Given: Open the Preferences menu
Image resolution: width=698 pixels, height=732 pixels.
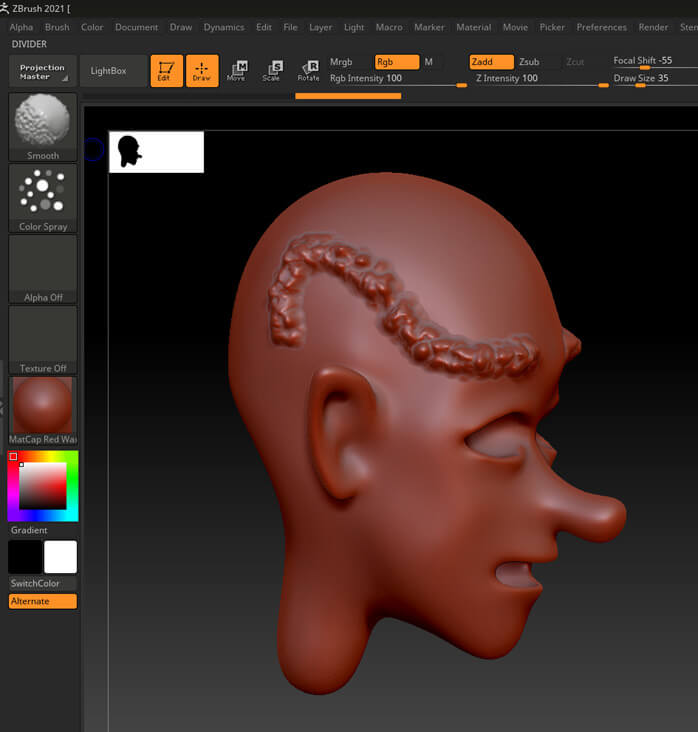Looking at the screenshot, I should click(x=601, y=28).
